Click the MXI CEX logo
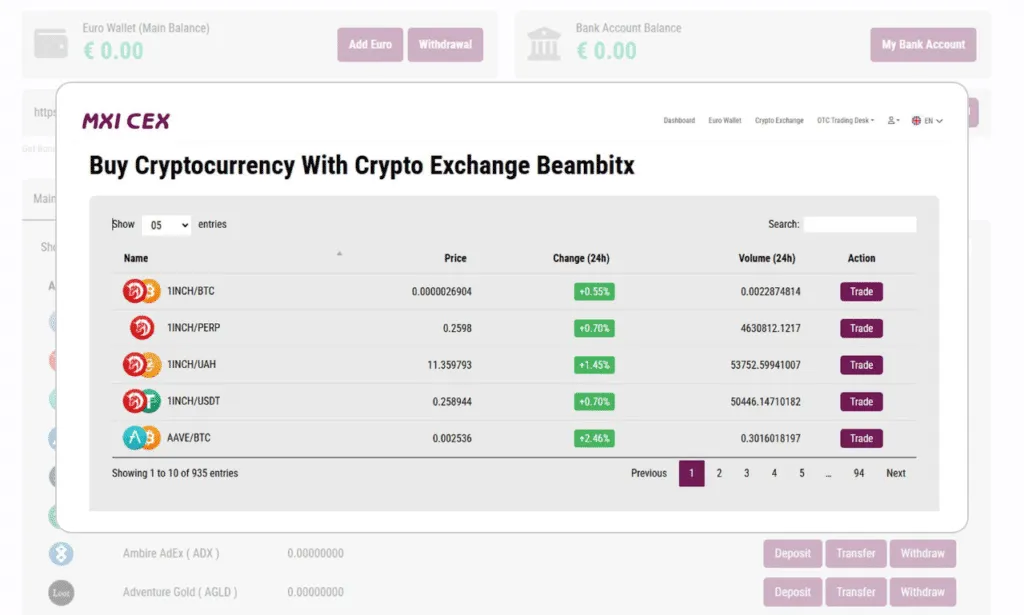 (126, 121)
